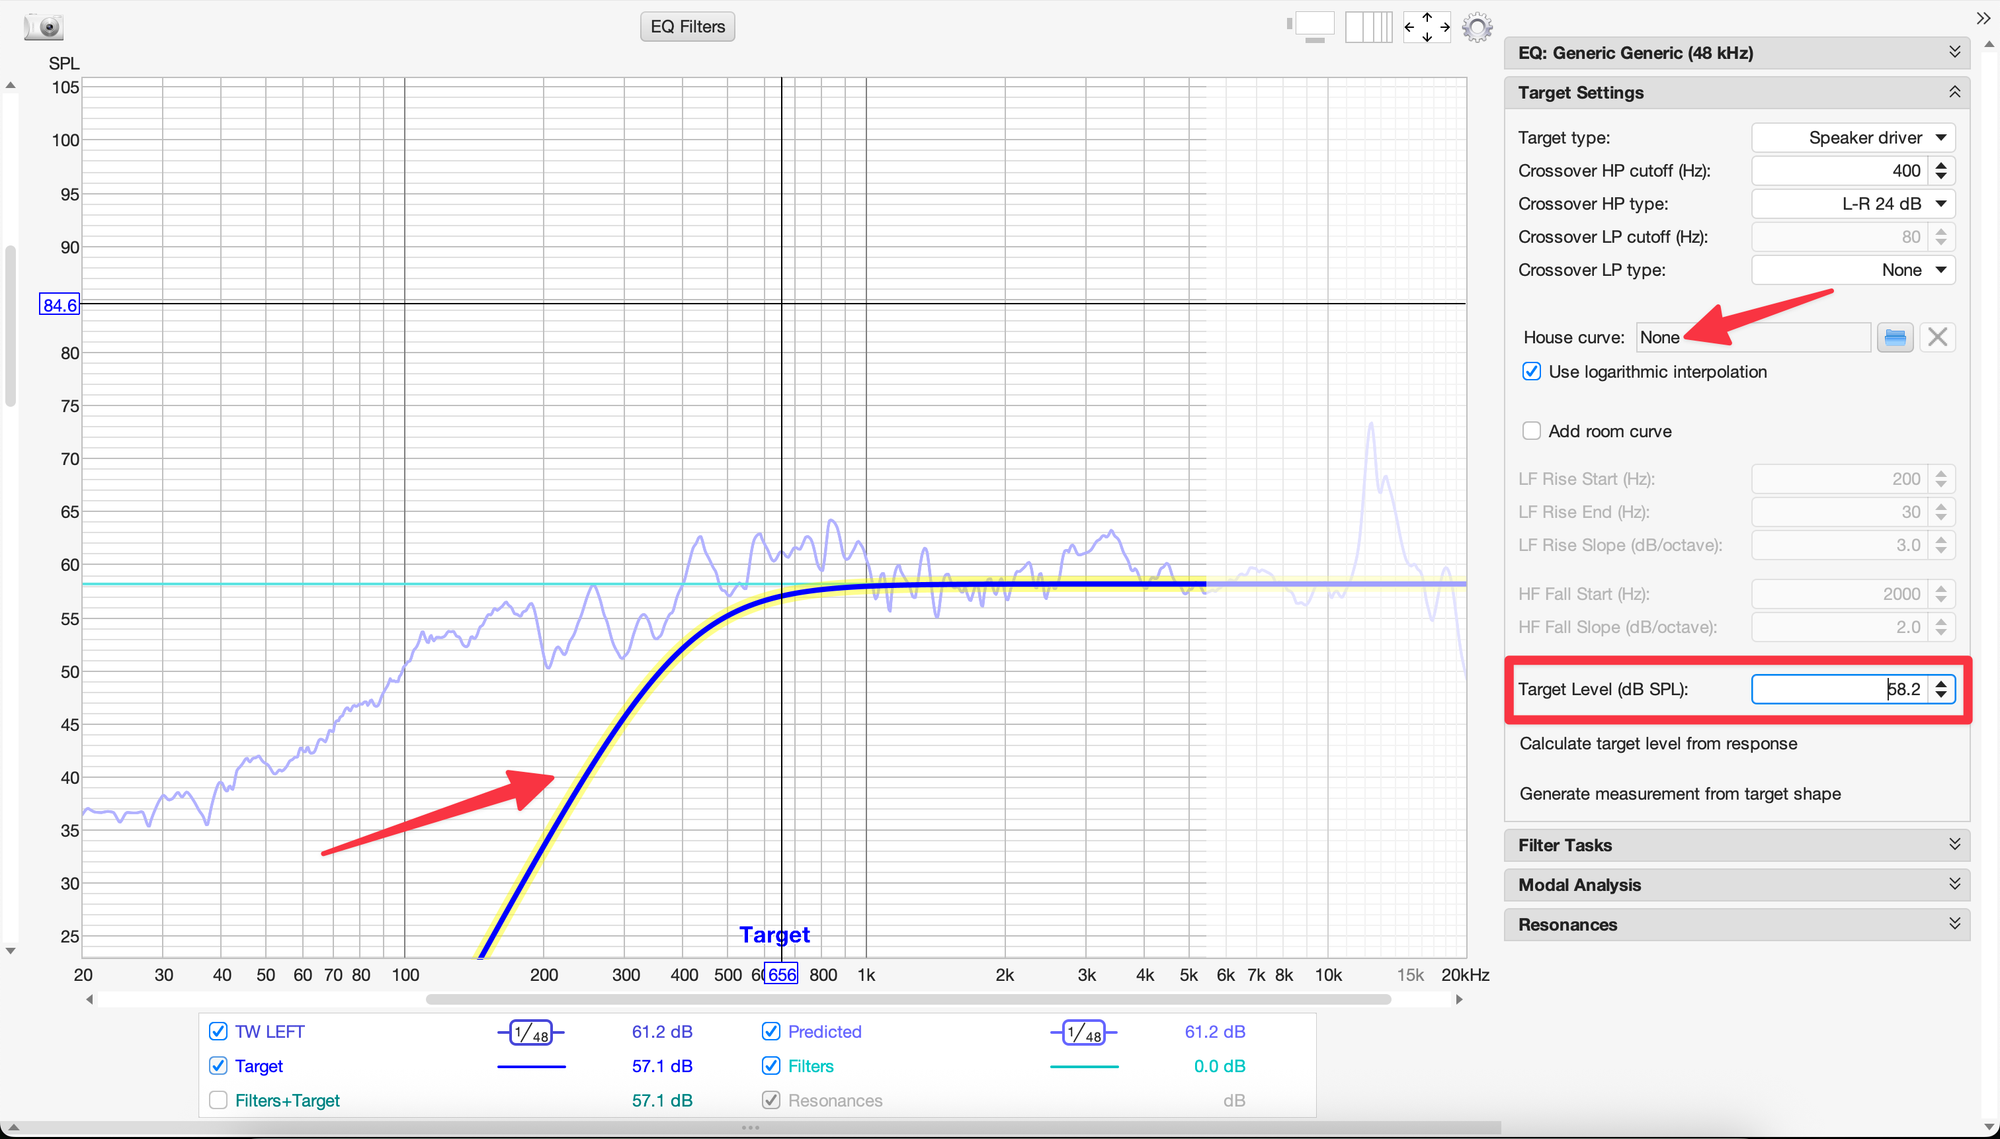The width and height of the screenshot is (2000, 1139).
Task: Expand the Filter Tasks section
Action: [x=1737, y=845]
